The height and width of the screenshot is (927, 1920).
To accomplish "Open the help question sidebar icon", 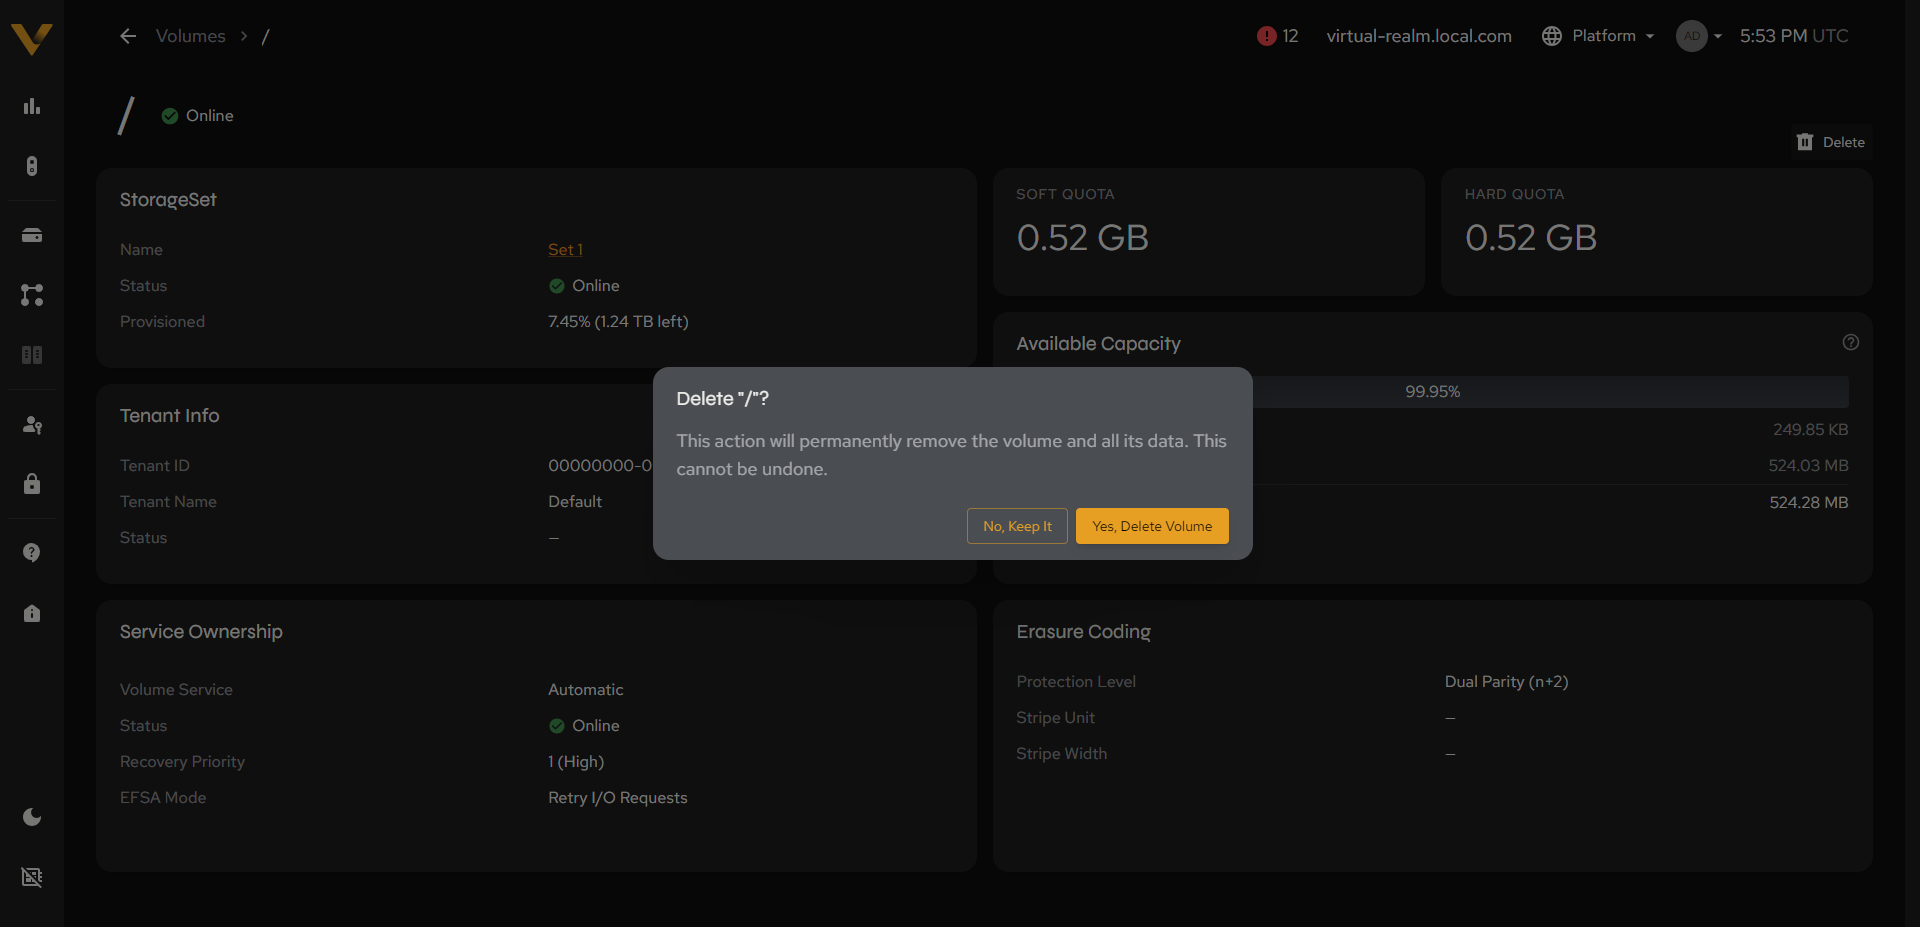I will click(32, 553).
